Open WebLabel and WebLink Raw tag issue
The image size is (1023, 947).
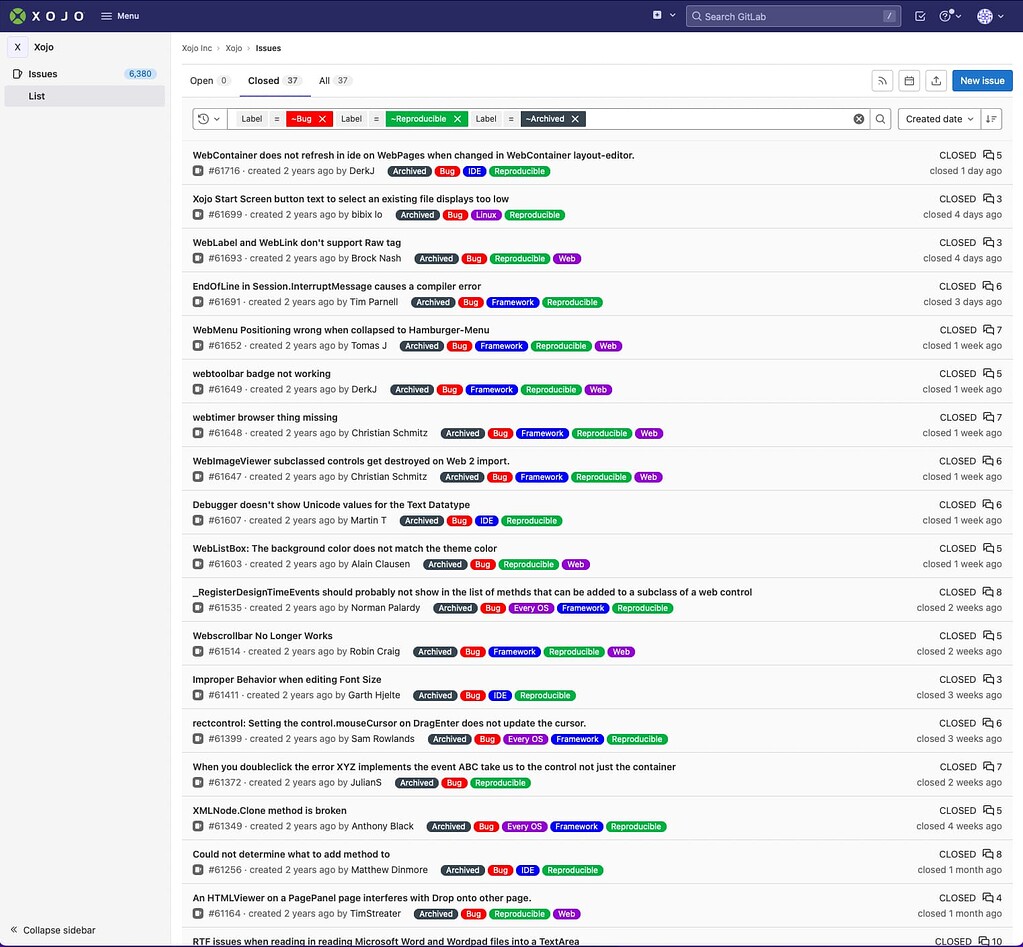tap(297, 243)
